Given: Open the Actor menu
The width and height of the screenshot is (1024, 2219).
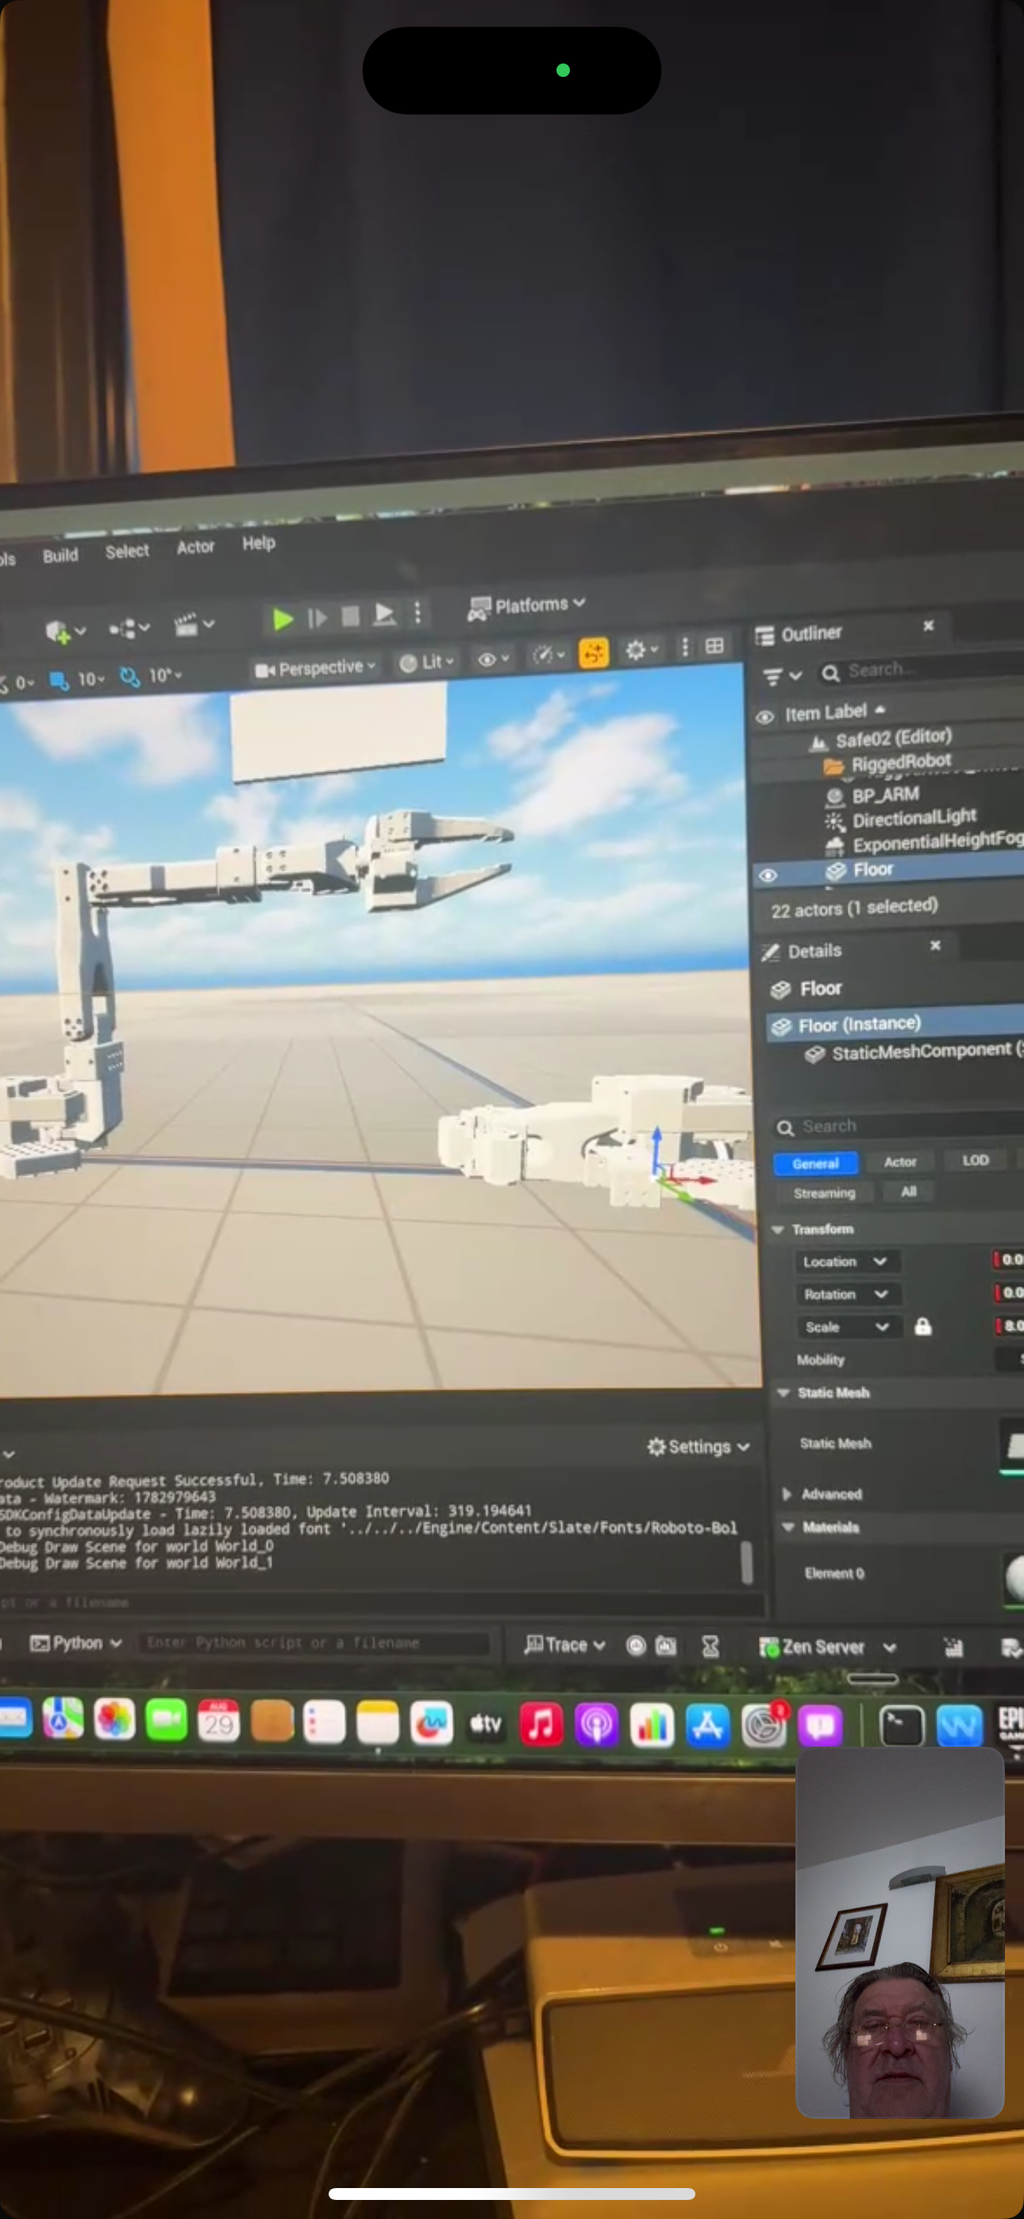Looking at the screenshot, I should (x=195, y=547).
